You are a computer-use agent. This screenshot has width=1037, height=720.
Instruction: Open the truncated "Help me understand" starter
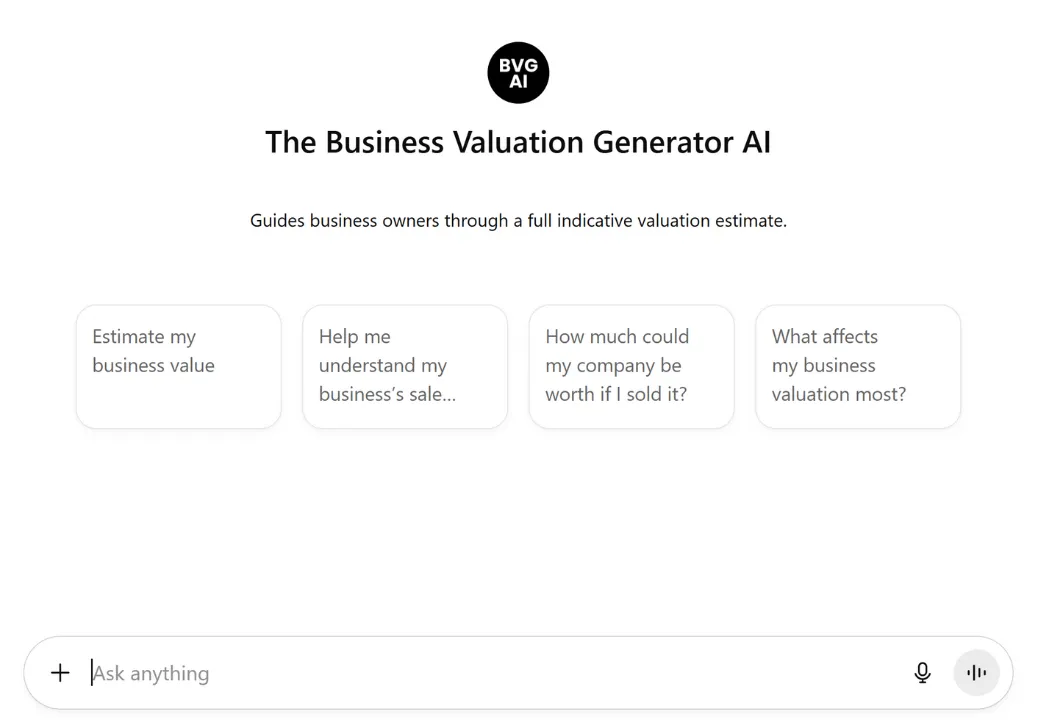(x=404, y=366)
